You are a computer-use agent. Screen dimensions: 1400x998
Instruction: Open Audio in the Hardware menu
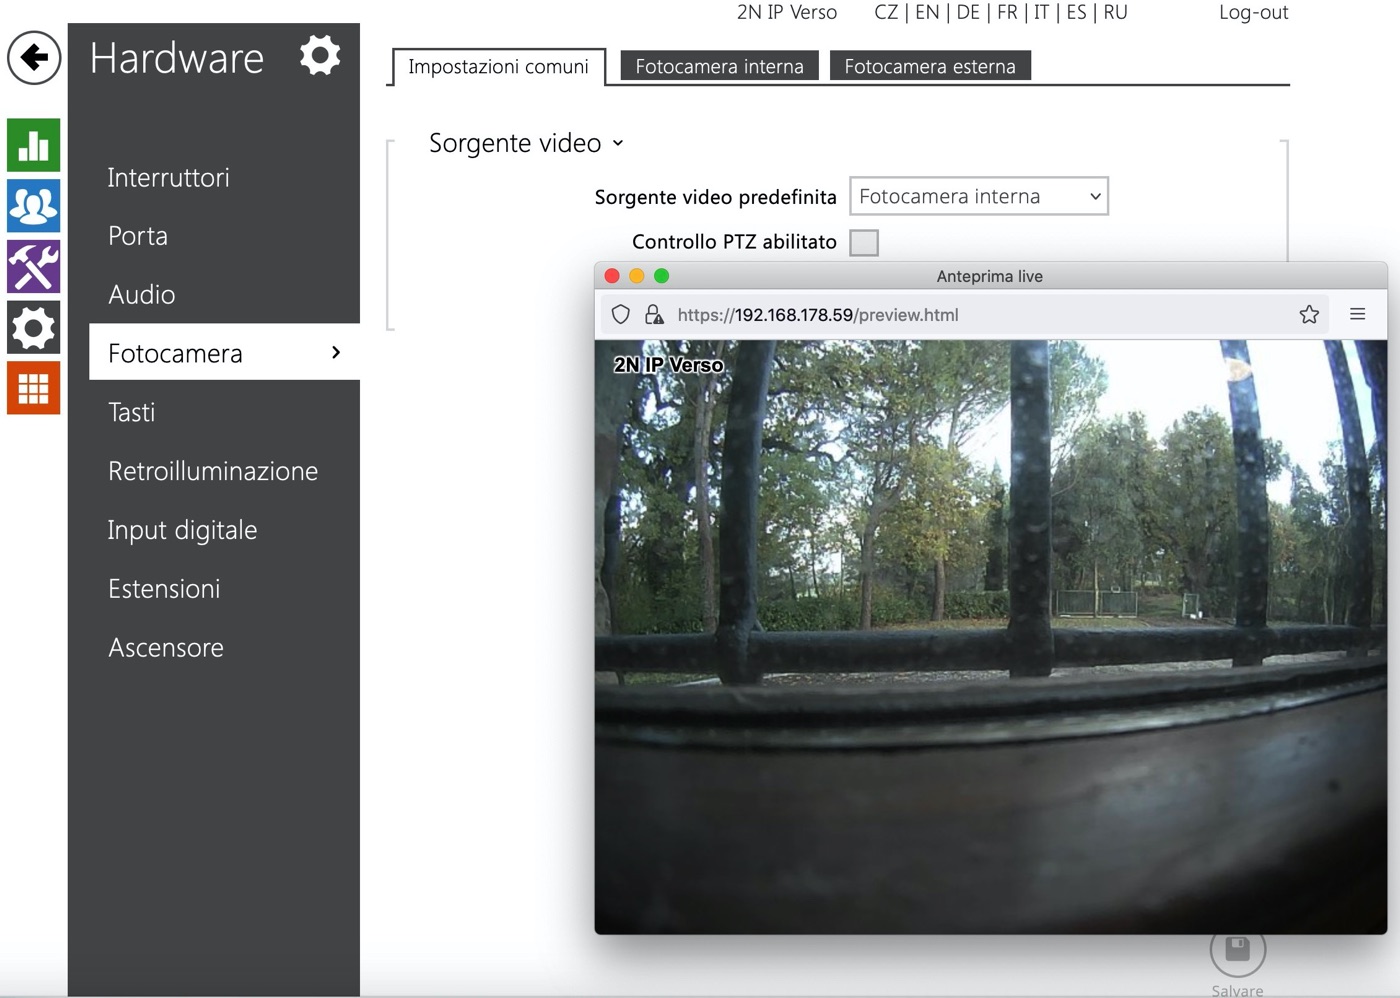142,295
